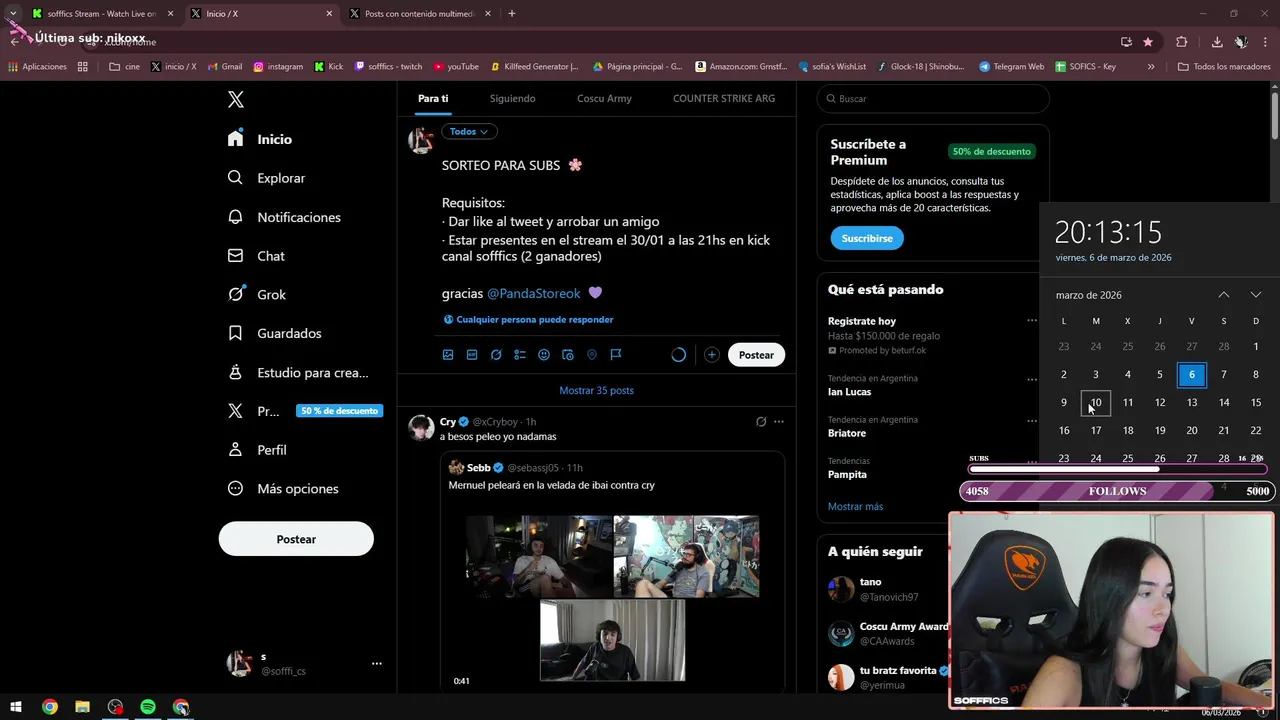
Task: Select the Para ti tab
Action: 433,99
